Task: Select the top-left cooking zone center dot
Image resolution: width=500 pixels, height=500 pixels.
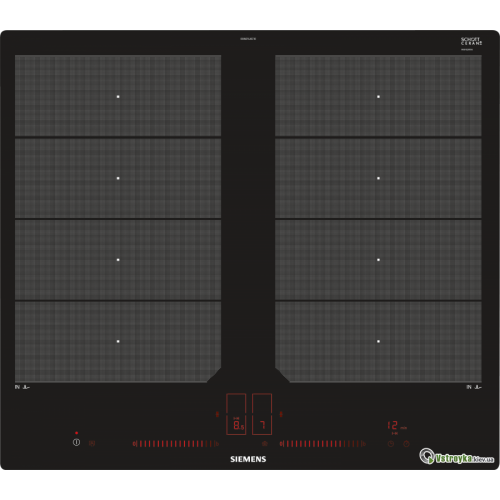Action: point(118,97)
